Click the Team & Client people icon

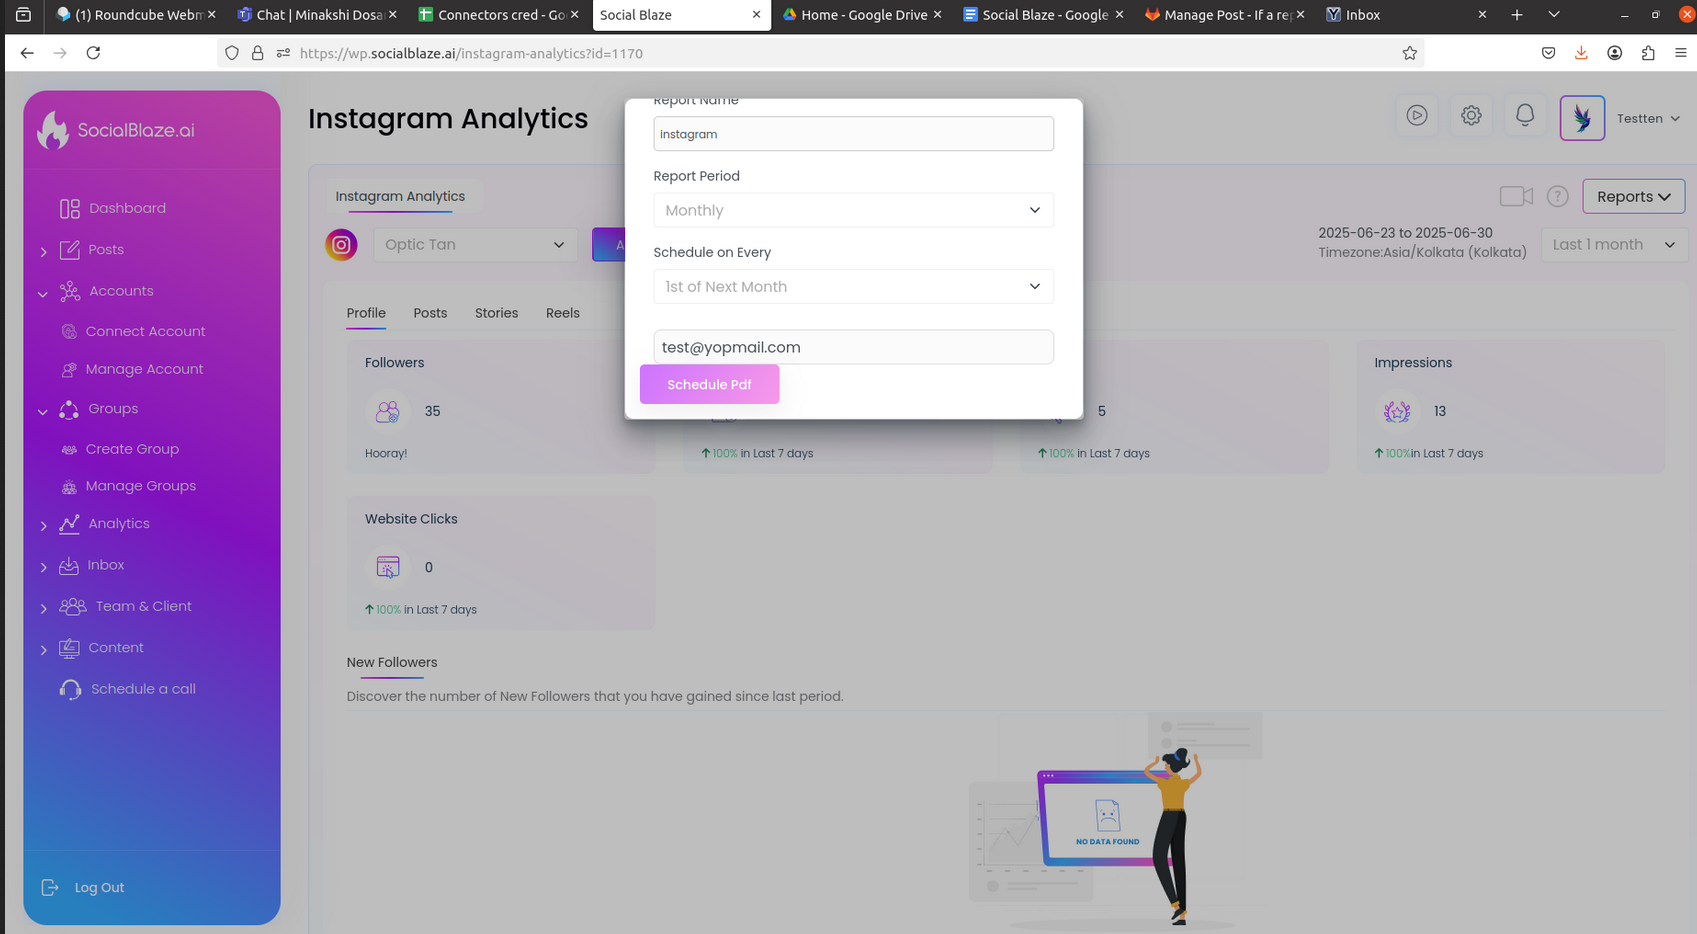[x=72, y=606]
